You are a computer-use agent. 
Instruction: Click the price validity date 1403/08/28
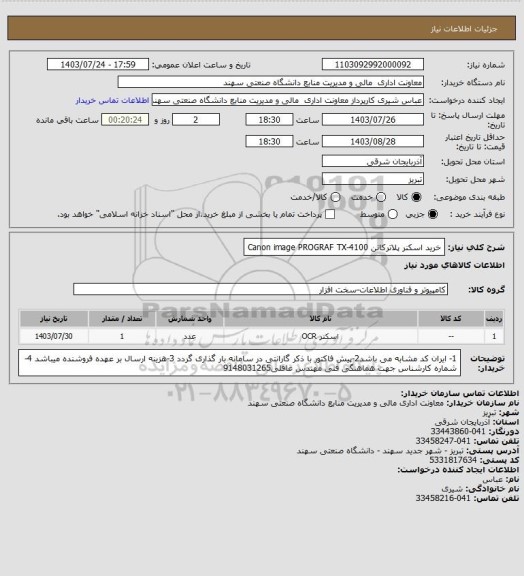tap(373, 141)
